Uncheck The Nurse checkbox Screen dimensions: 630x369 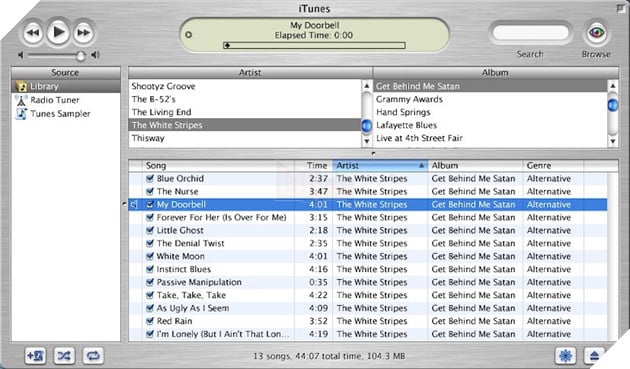point(150,191)
